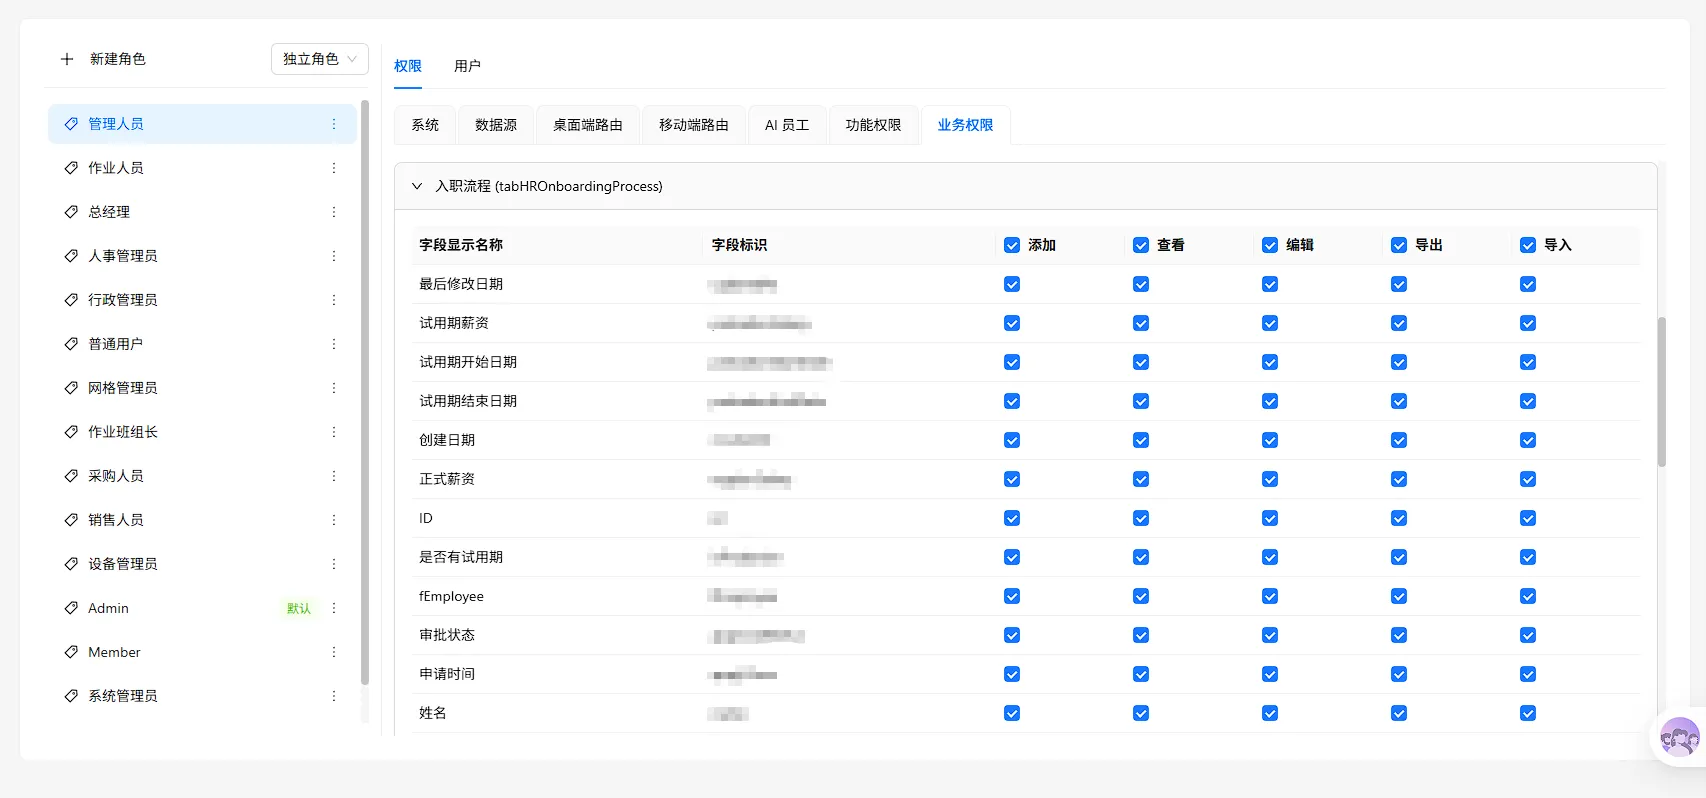Open the more menu for 作业班组长 role
Viewport: 1706px width, 798px height.
(x=334, y=432)
